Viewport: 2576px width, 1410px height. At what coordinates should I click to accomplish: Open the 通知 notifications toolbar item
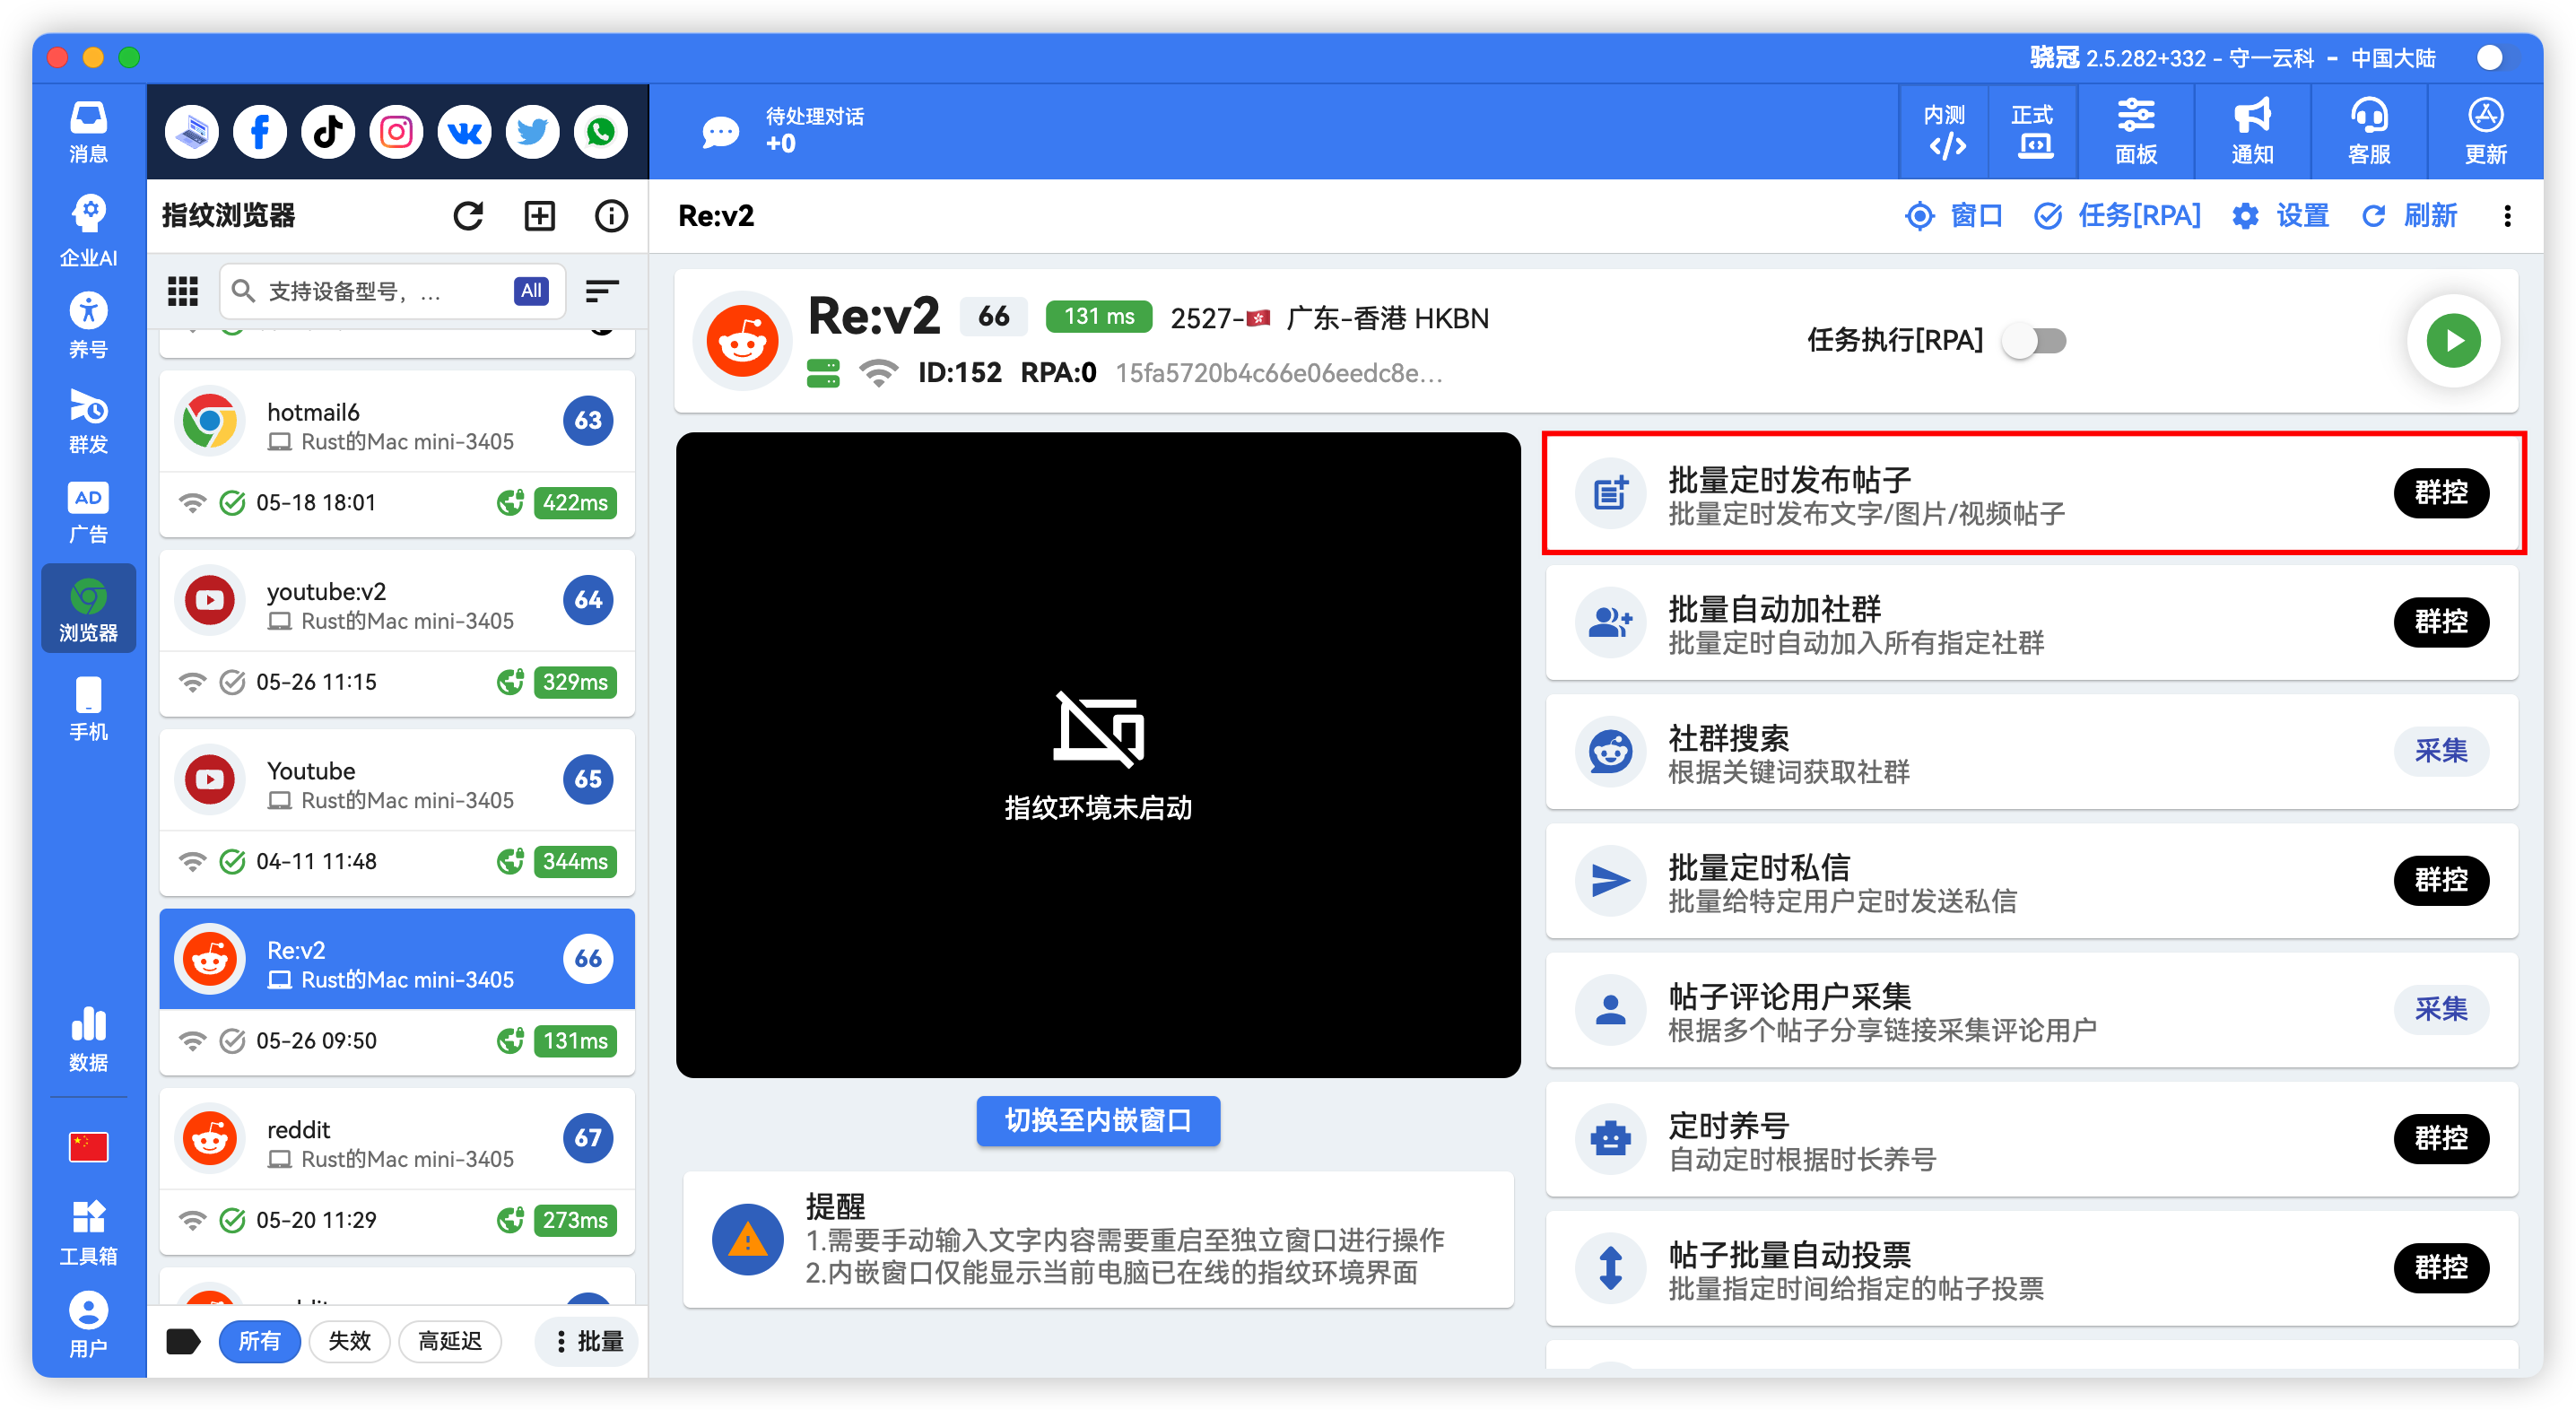(x=2252, y=132)
